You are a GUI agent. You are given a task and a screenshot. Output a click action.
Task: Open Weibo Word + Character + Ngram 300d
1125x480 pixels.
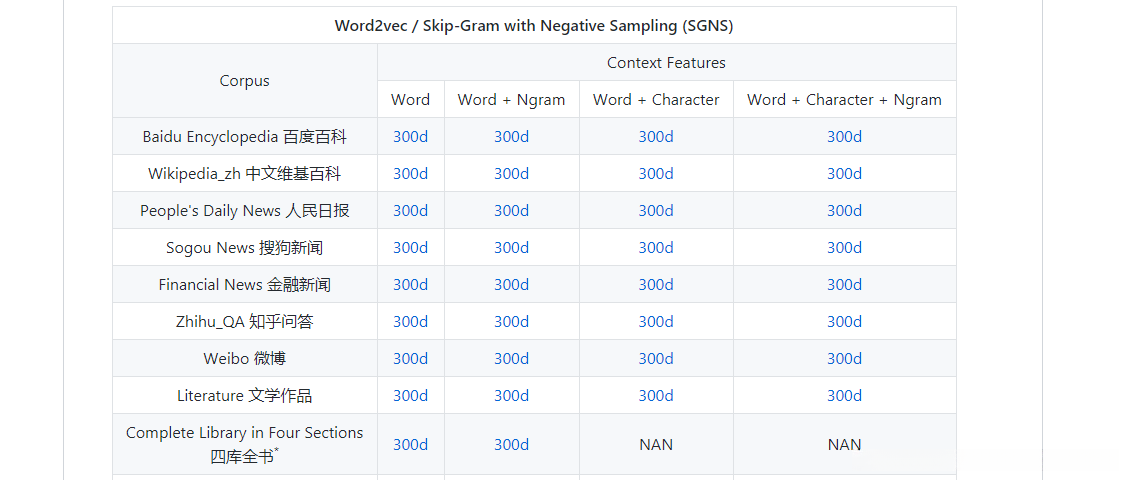coord(844,358)
